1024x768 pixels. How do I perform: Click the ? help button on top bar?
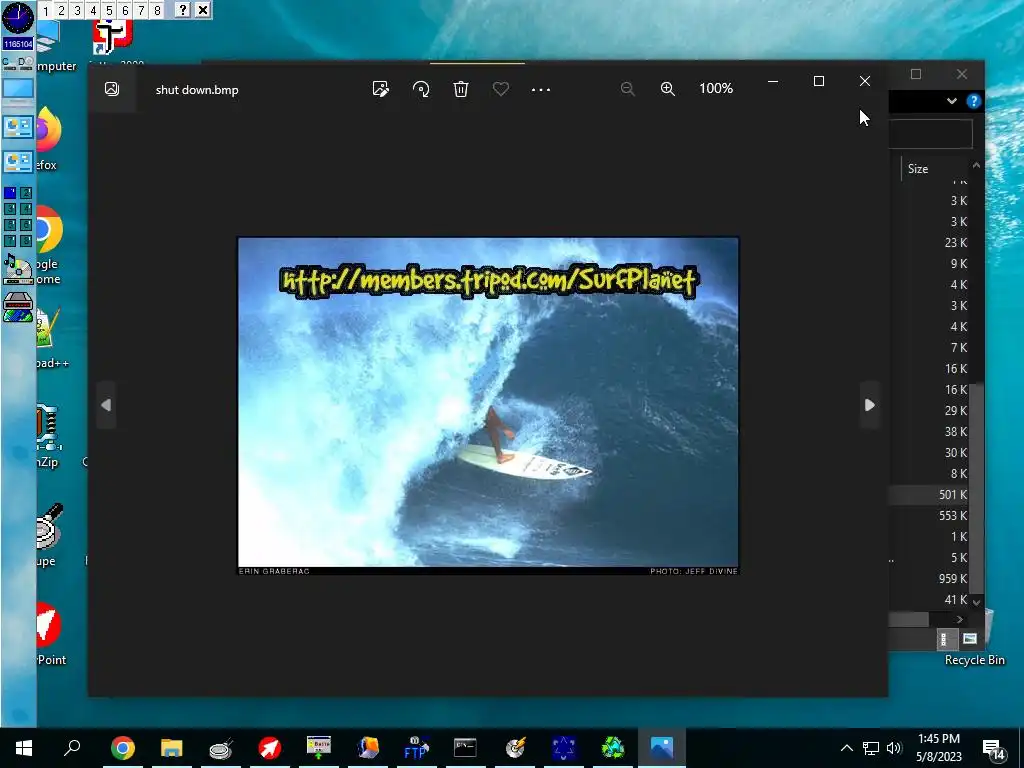tap(183, 10)
